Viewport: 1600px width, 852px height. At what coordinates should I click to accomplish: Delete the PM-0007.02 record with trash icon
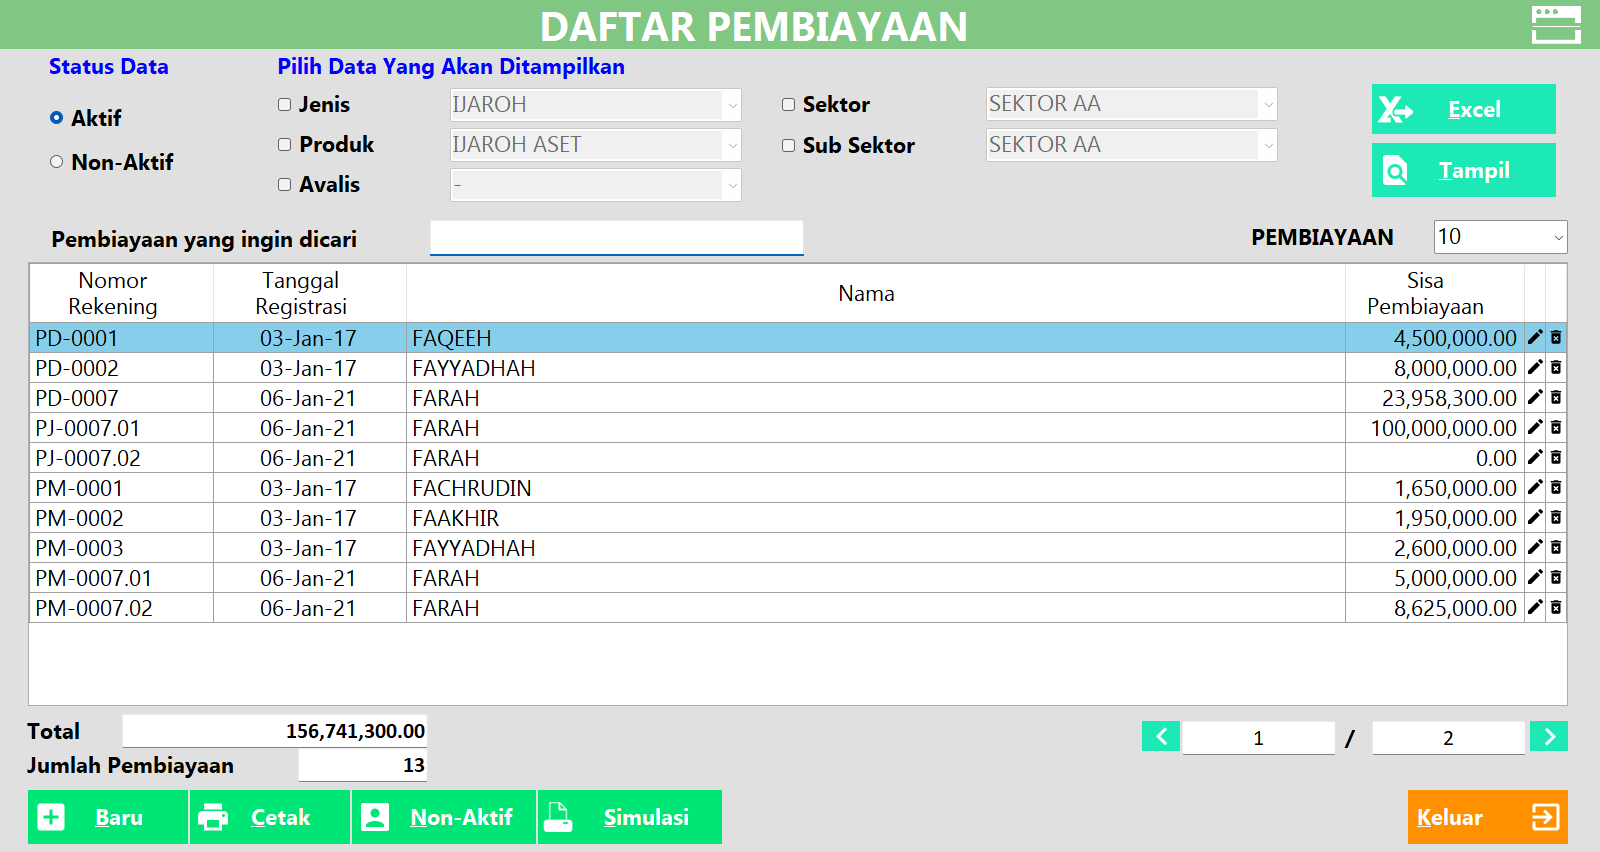tap(1556, 608)
